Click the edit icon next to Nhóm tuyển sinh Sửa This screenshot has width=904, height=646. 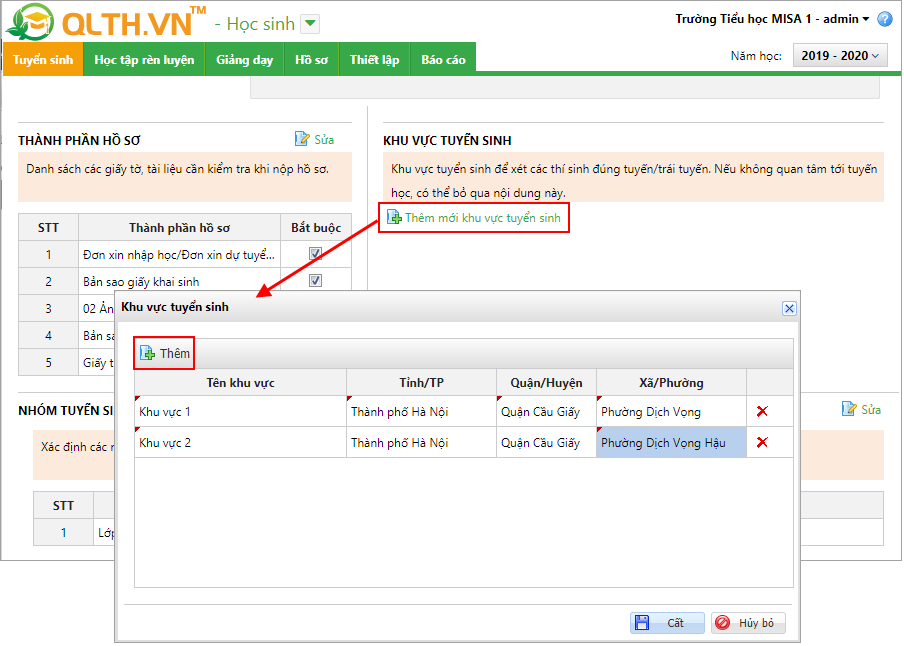click(849, 409)
